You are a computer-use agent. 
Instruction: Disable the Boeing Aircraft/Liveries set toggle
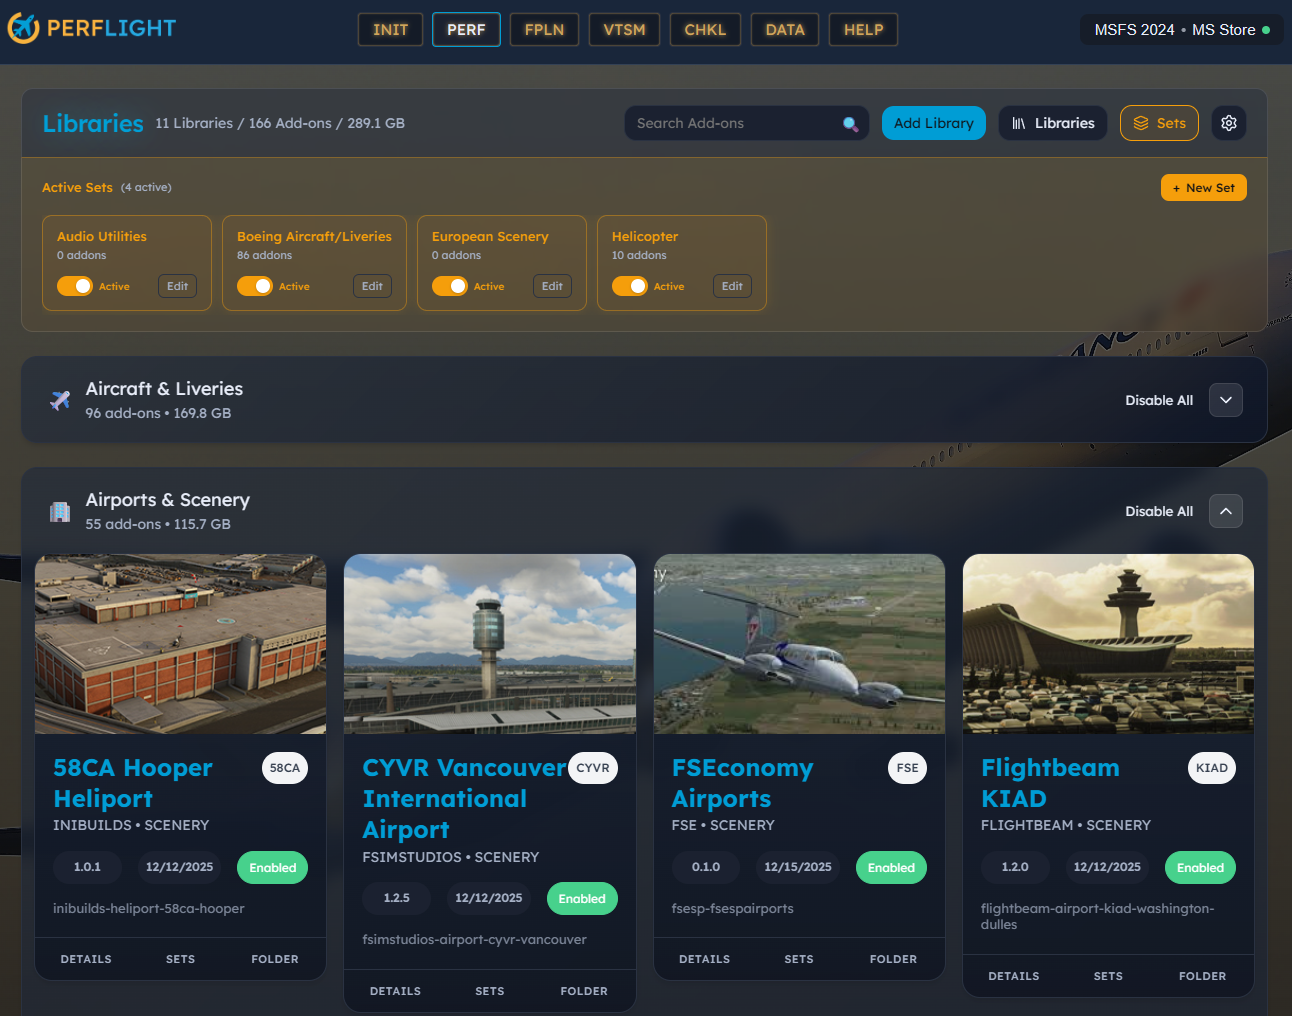coord(255,286)
